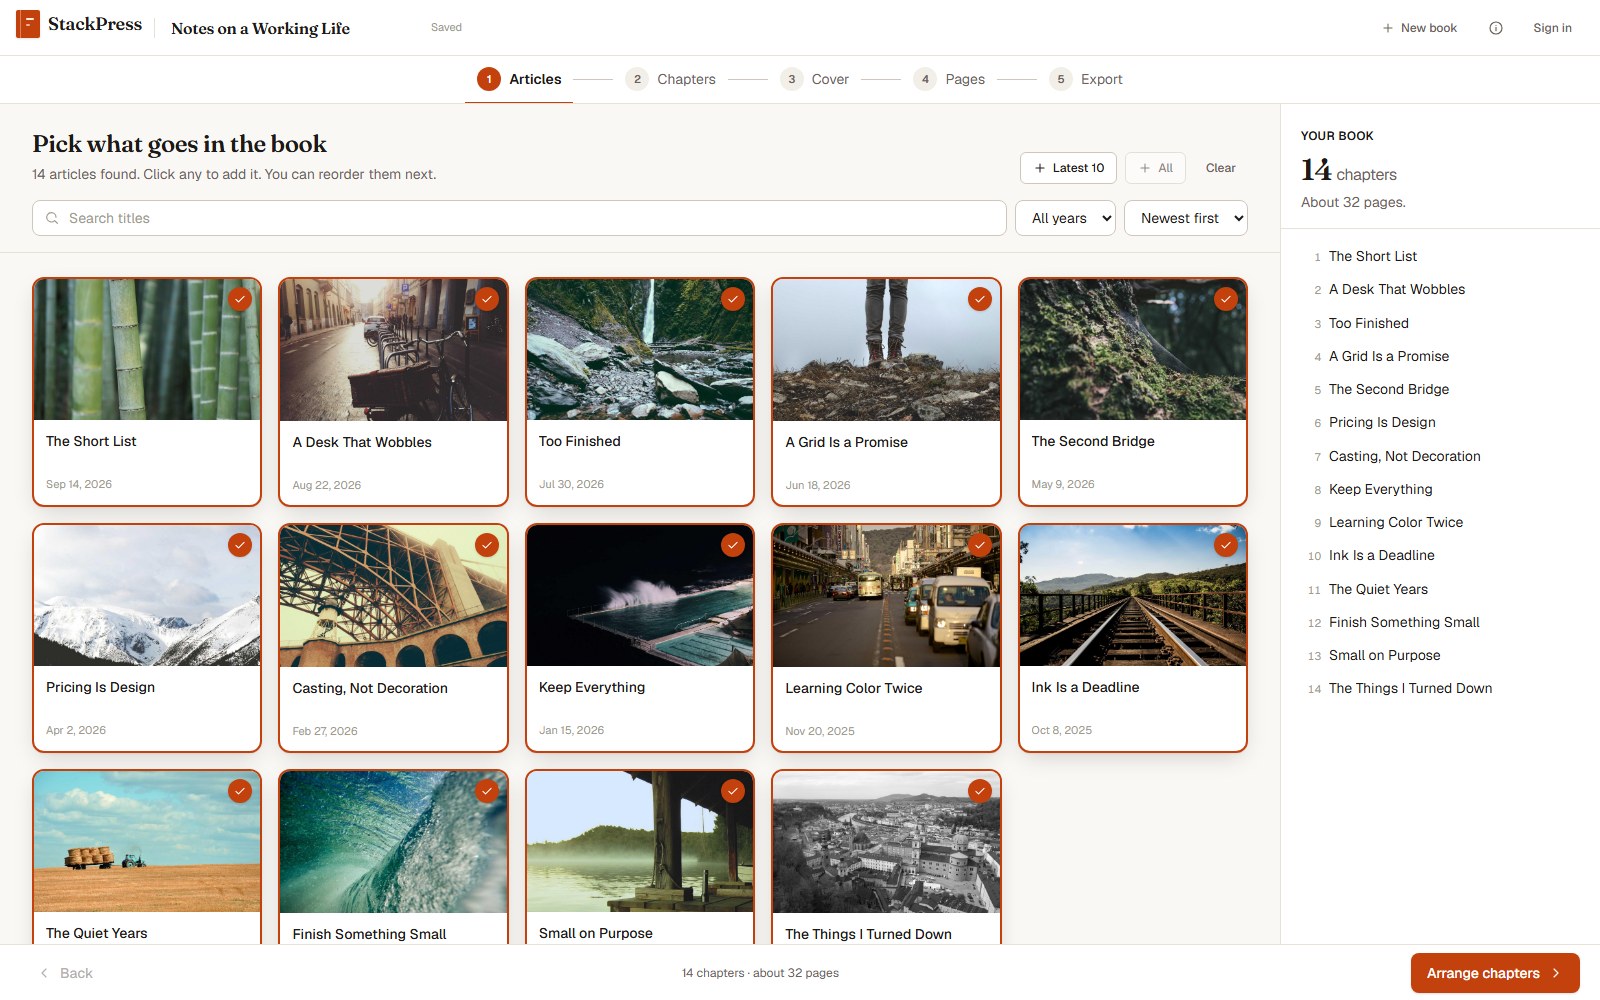The height and width of the screenshot is (1000, 1600).
Task: Open the Newest first sort dropdown
Action: (1186, 218)
